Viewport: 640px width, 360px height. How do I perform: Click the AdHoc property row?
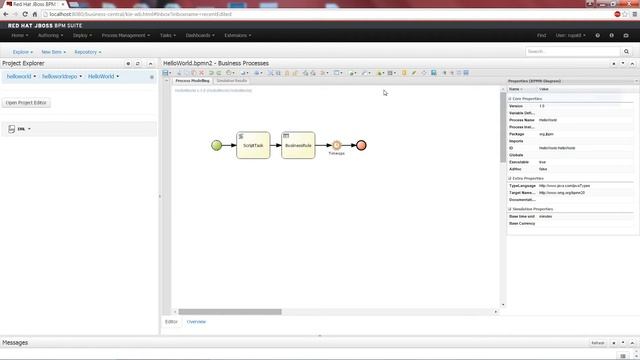(571, 169)
